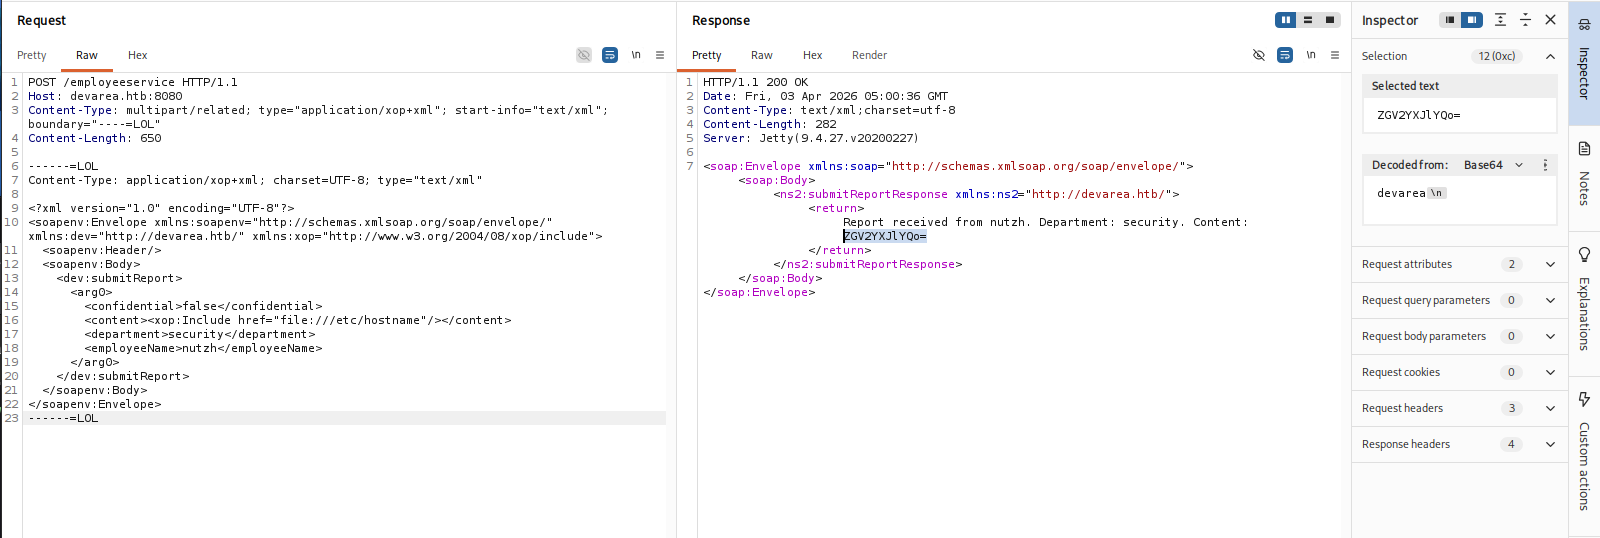
Task: Click the department security element line
Action: 200,334
